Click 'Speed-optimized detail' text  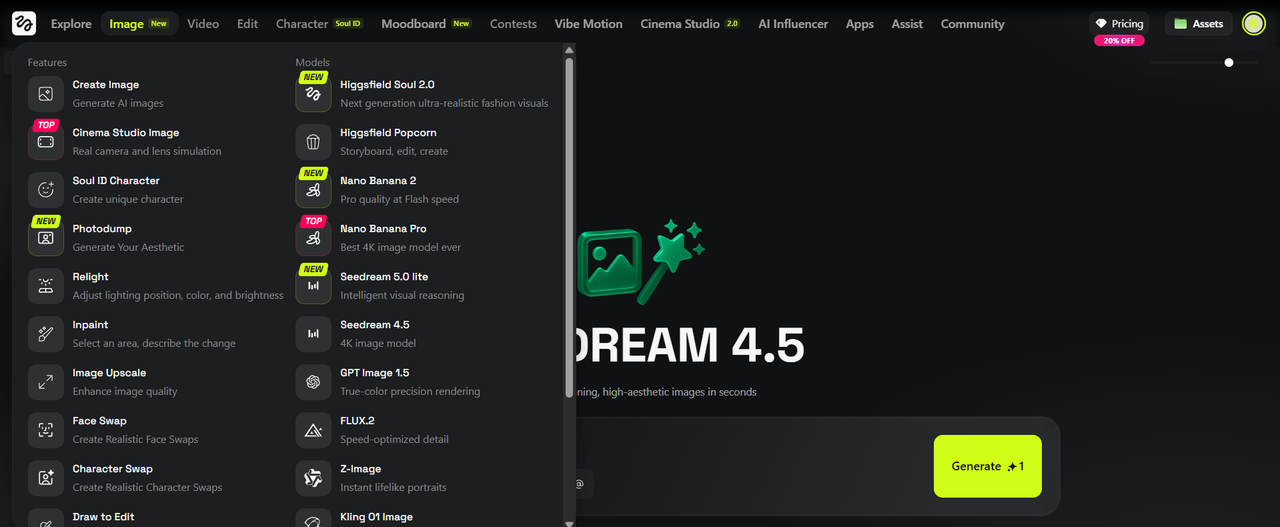coord(394,439)
